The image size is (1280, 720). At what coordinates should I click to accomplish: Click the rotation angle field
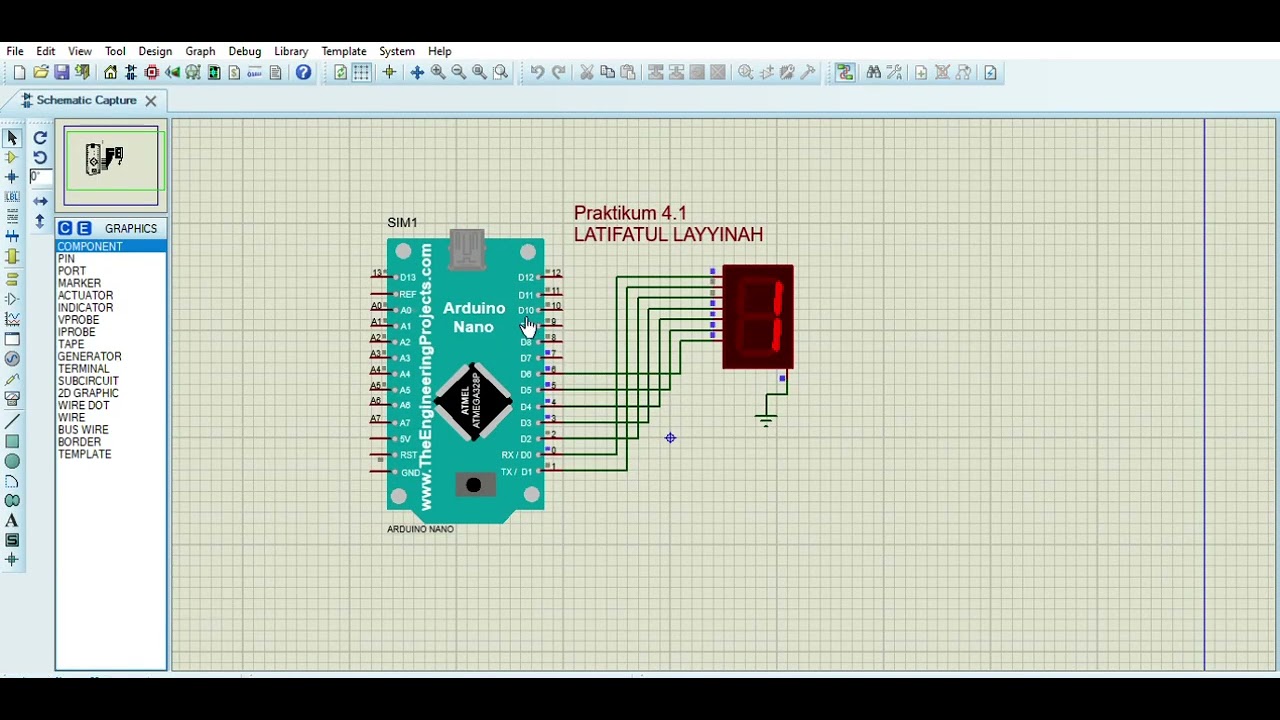tap(40, 177)
